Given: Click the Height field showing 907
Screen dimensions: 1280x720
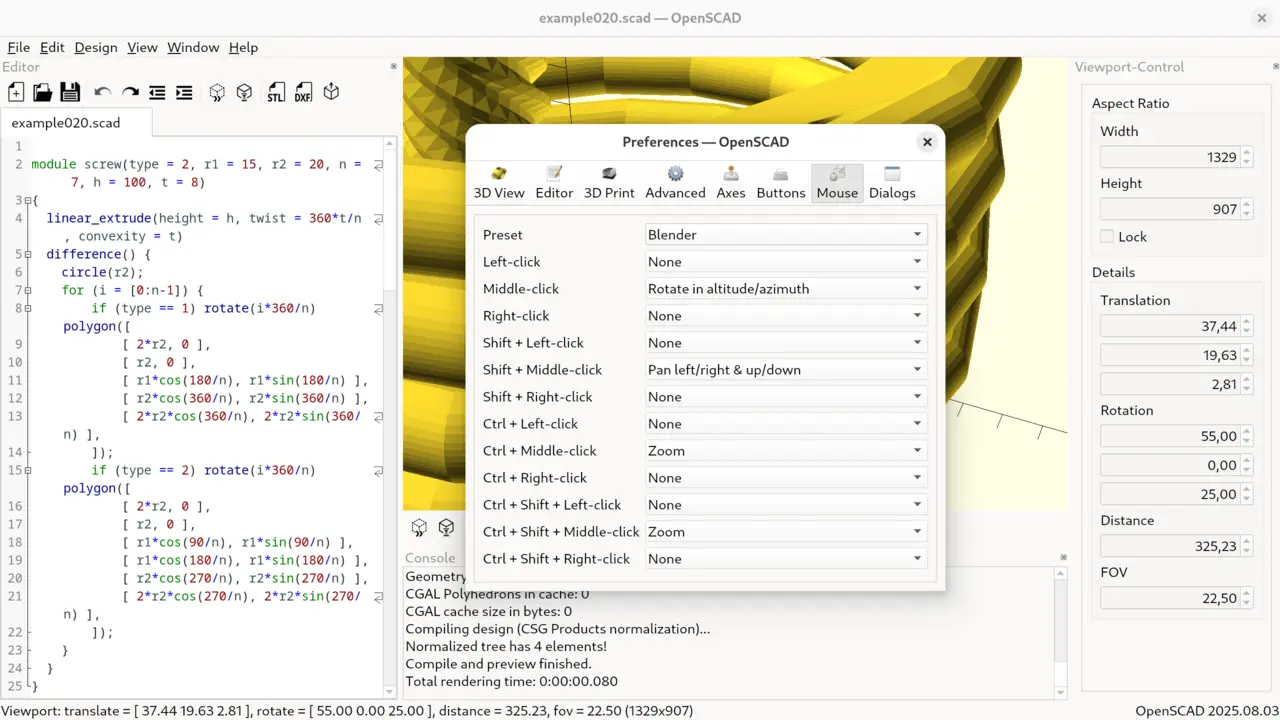Looking at the screenshot, I should (x=1176, y=209).
